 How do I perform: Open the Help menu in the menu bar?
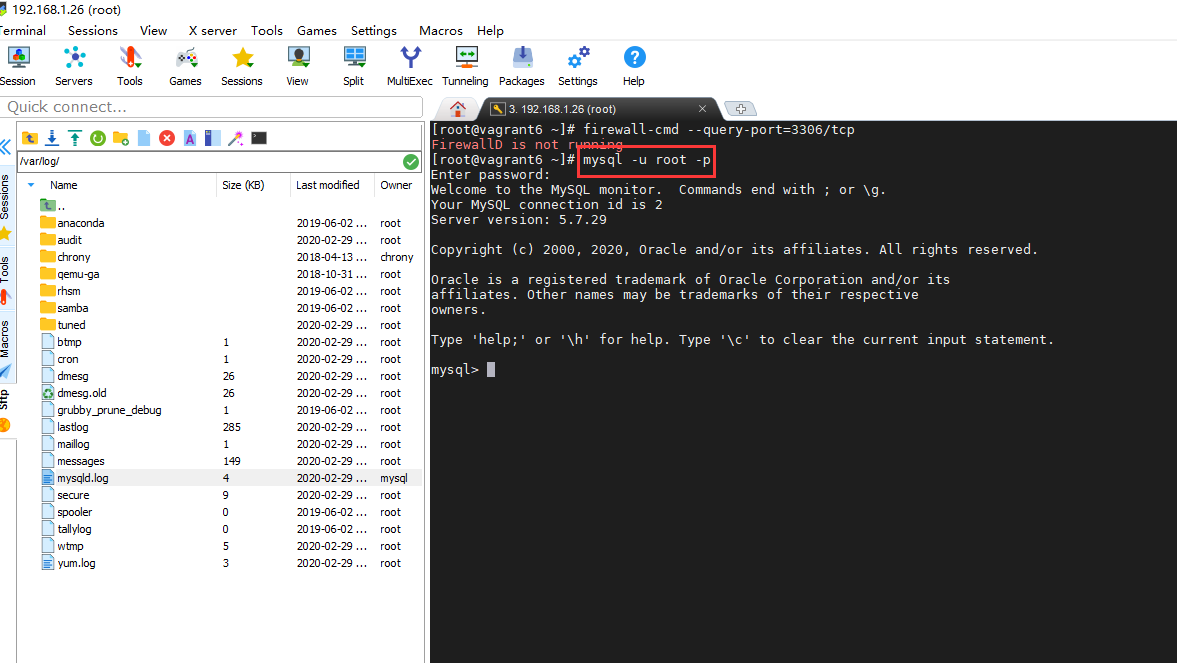(x=490, y=31)
